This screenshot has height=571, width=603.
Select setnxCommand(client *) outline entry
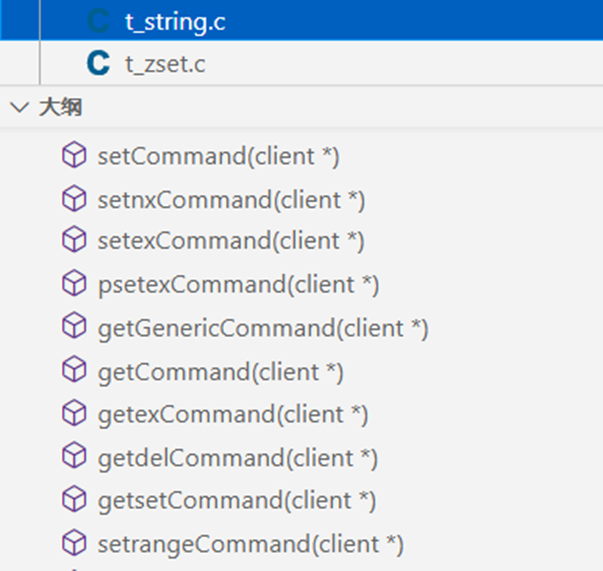point(230,199)
